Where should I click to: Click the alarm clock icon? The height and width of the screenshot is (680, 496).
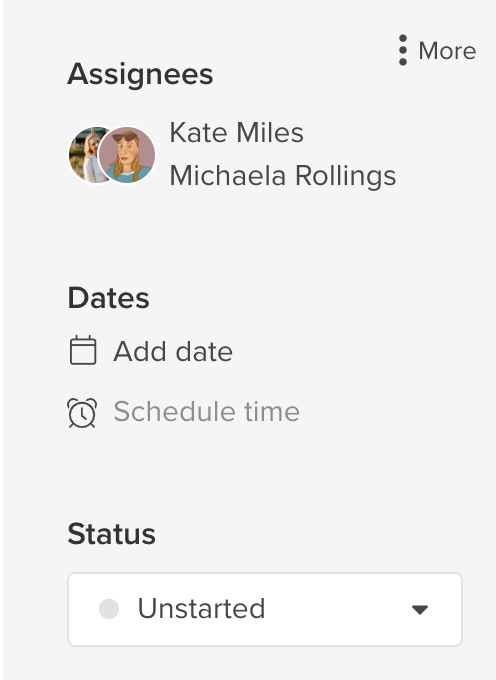pos(82,412)
